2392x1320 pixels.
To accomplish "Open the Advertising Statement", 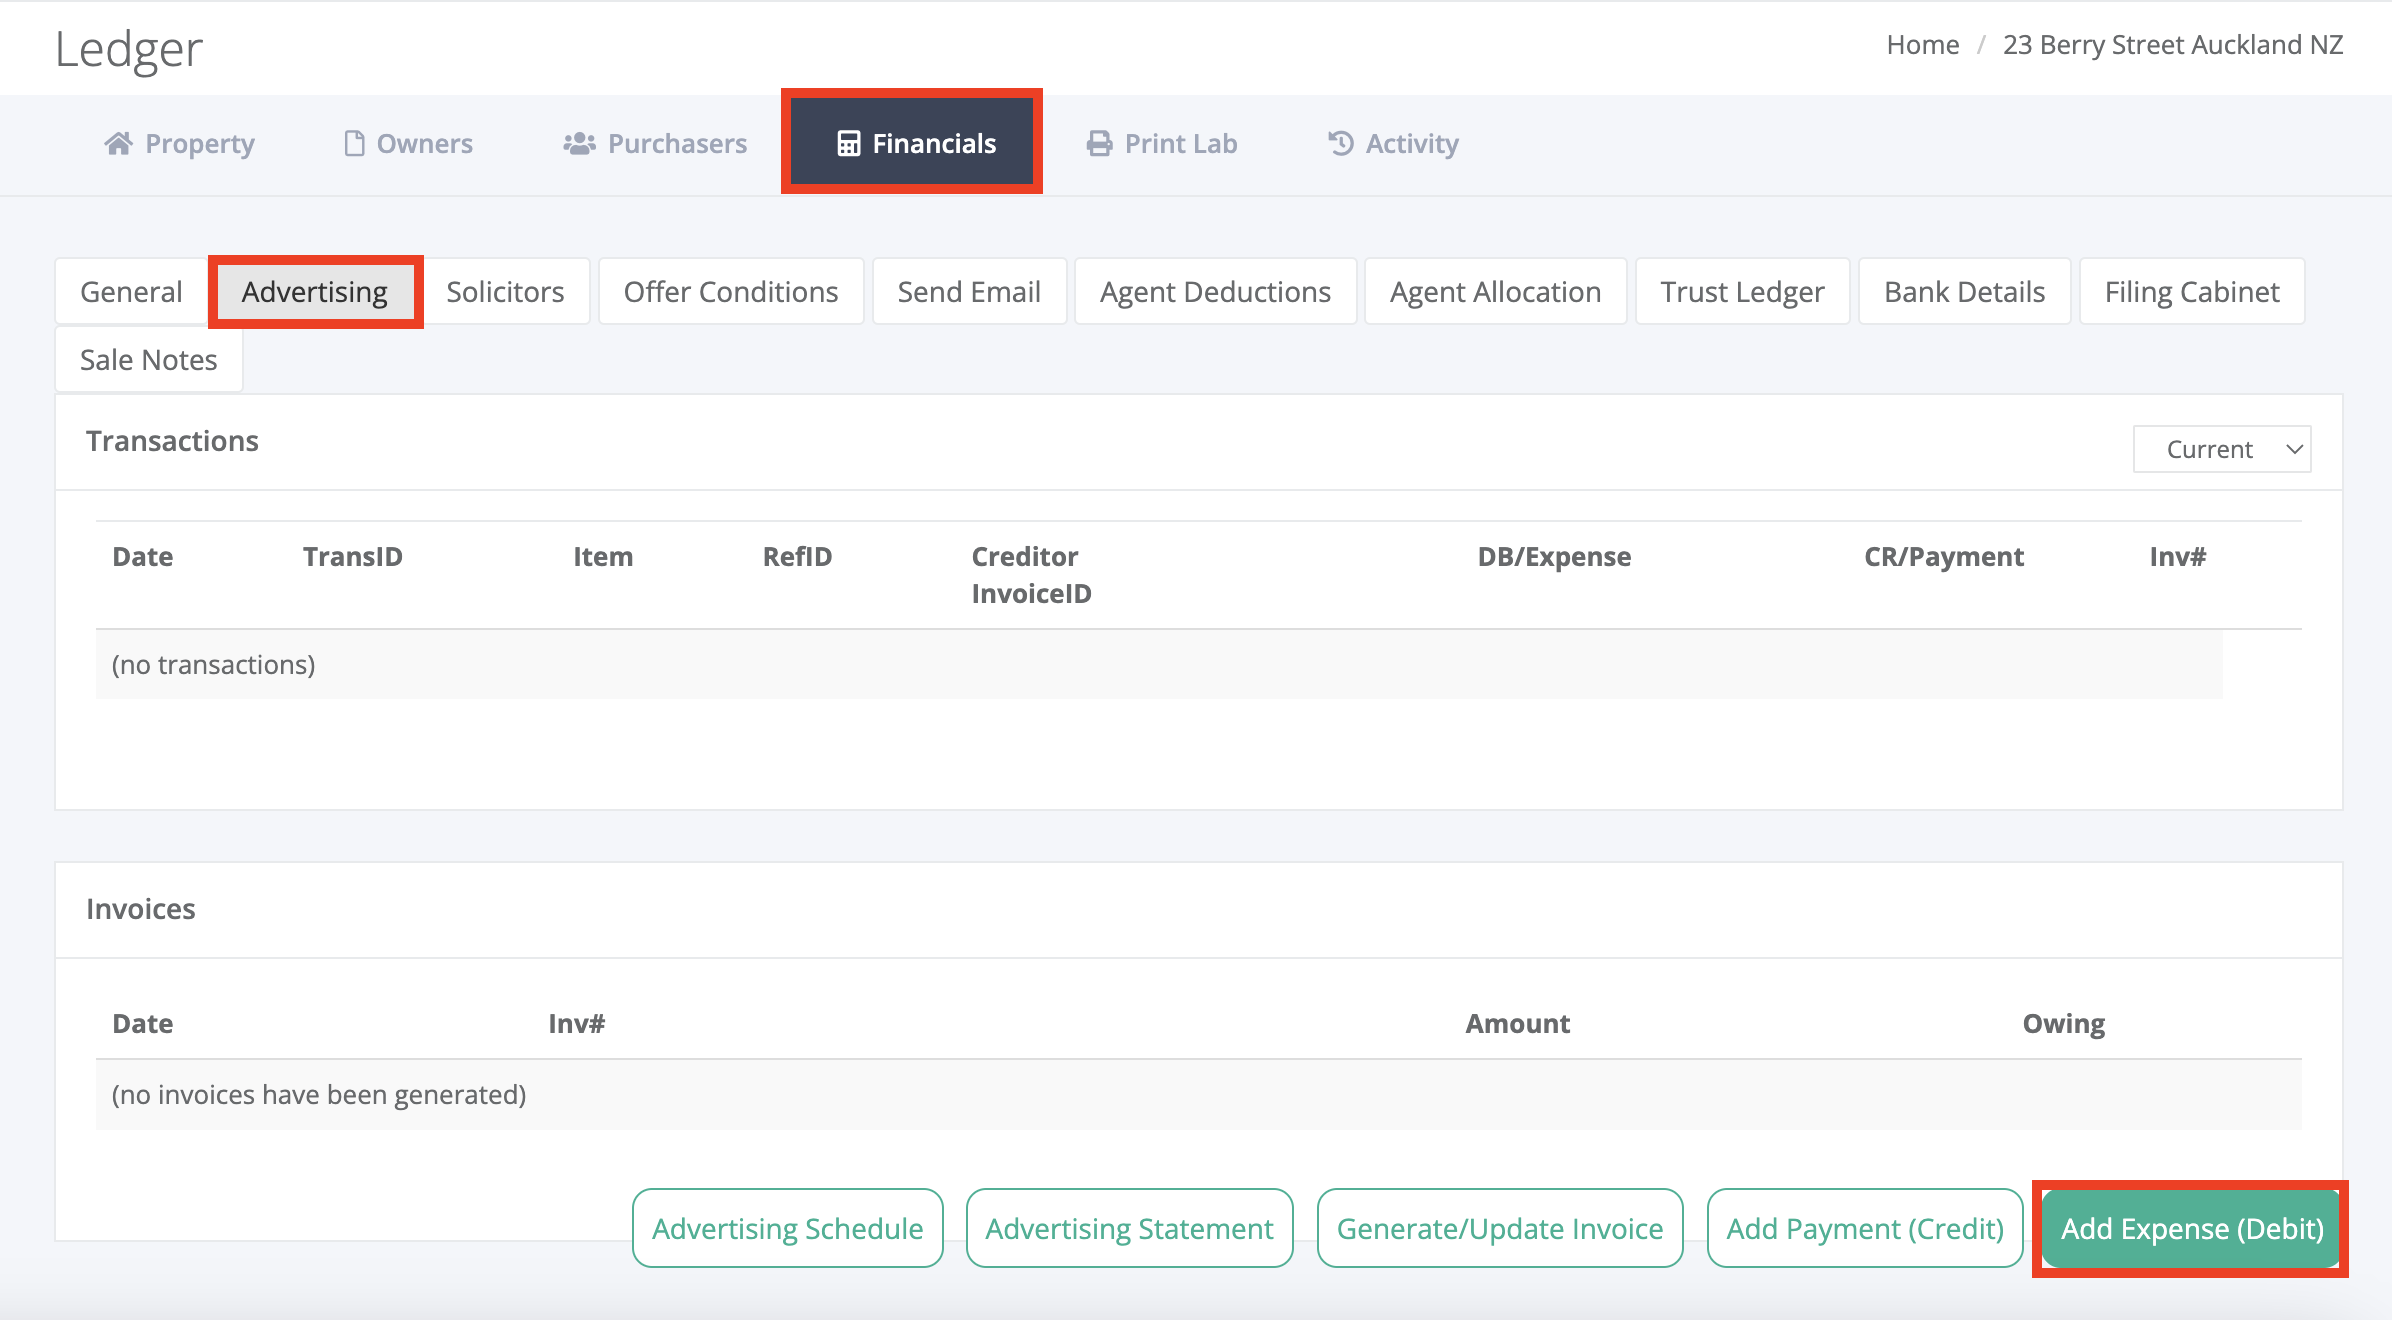I will point(1129,1228).
